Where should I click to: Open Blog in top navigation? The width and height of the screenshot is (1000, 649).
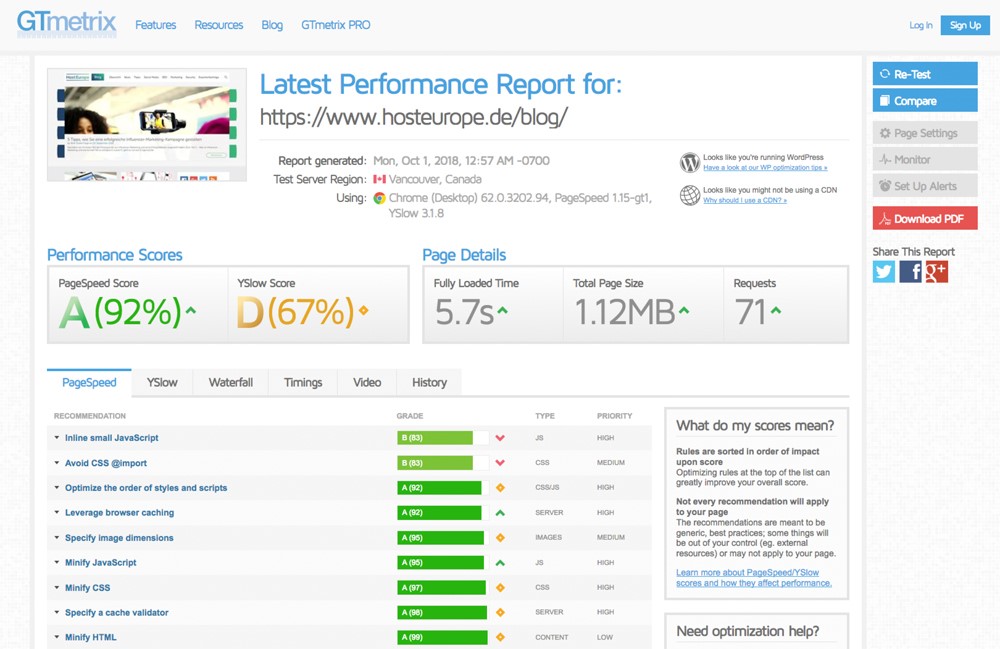click(272, 25)
